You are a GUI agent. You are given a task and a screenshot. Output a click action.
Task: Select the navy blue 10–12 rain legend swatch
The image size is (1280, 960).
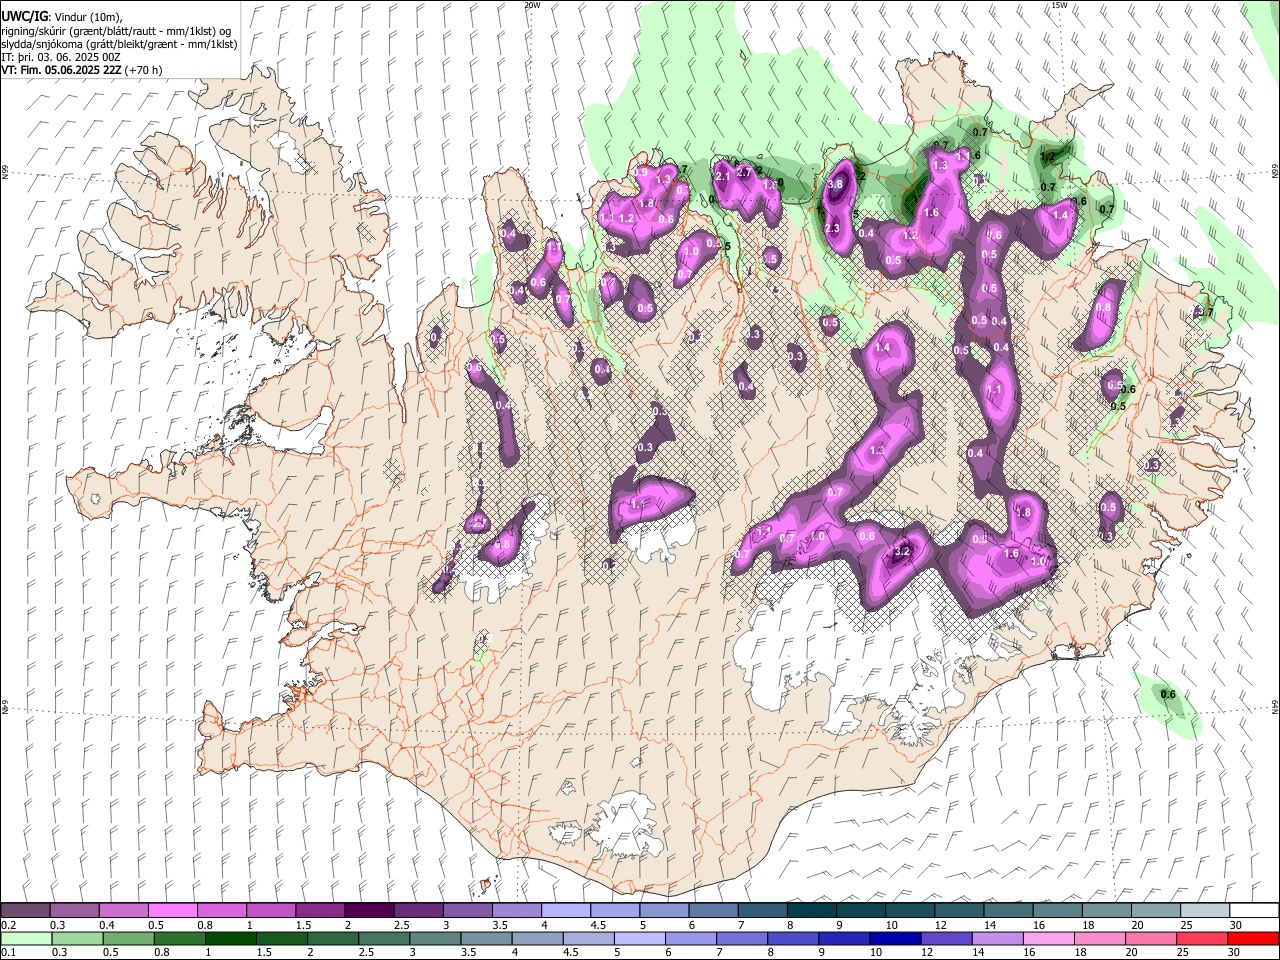[894, 938]
